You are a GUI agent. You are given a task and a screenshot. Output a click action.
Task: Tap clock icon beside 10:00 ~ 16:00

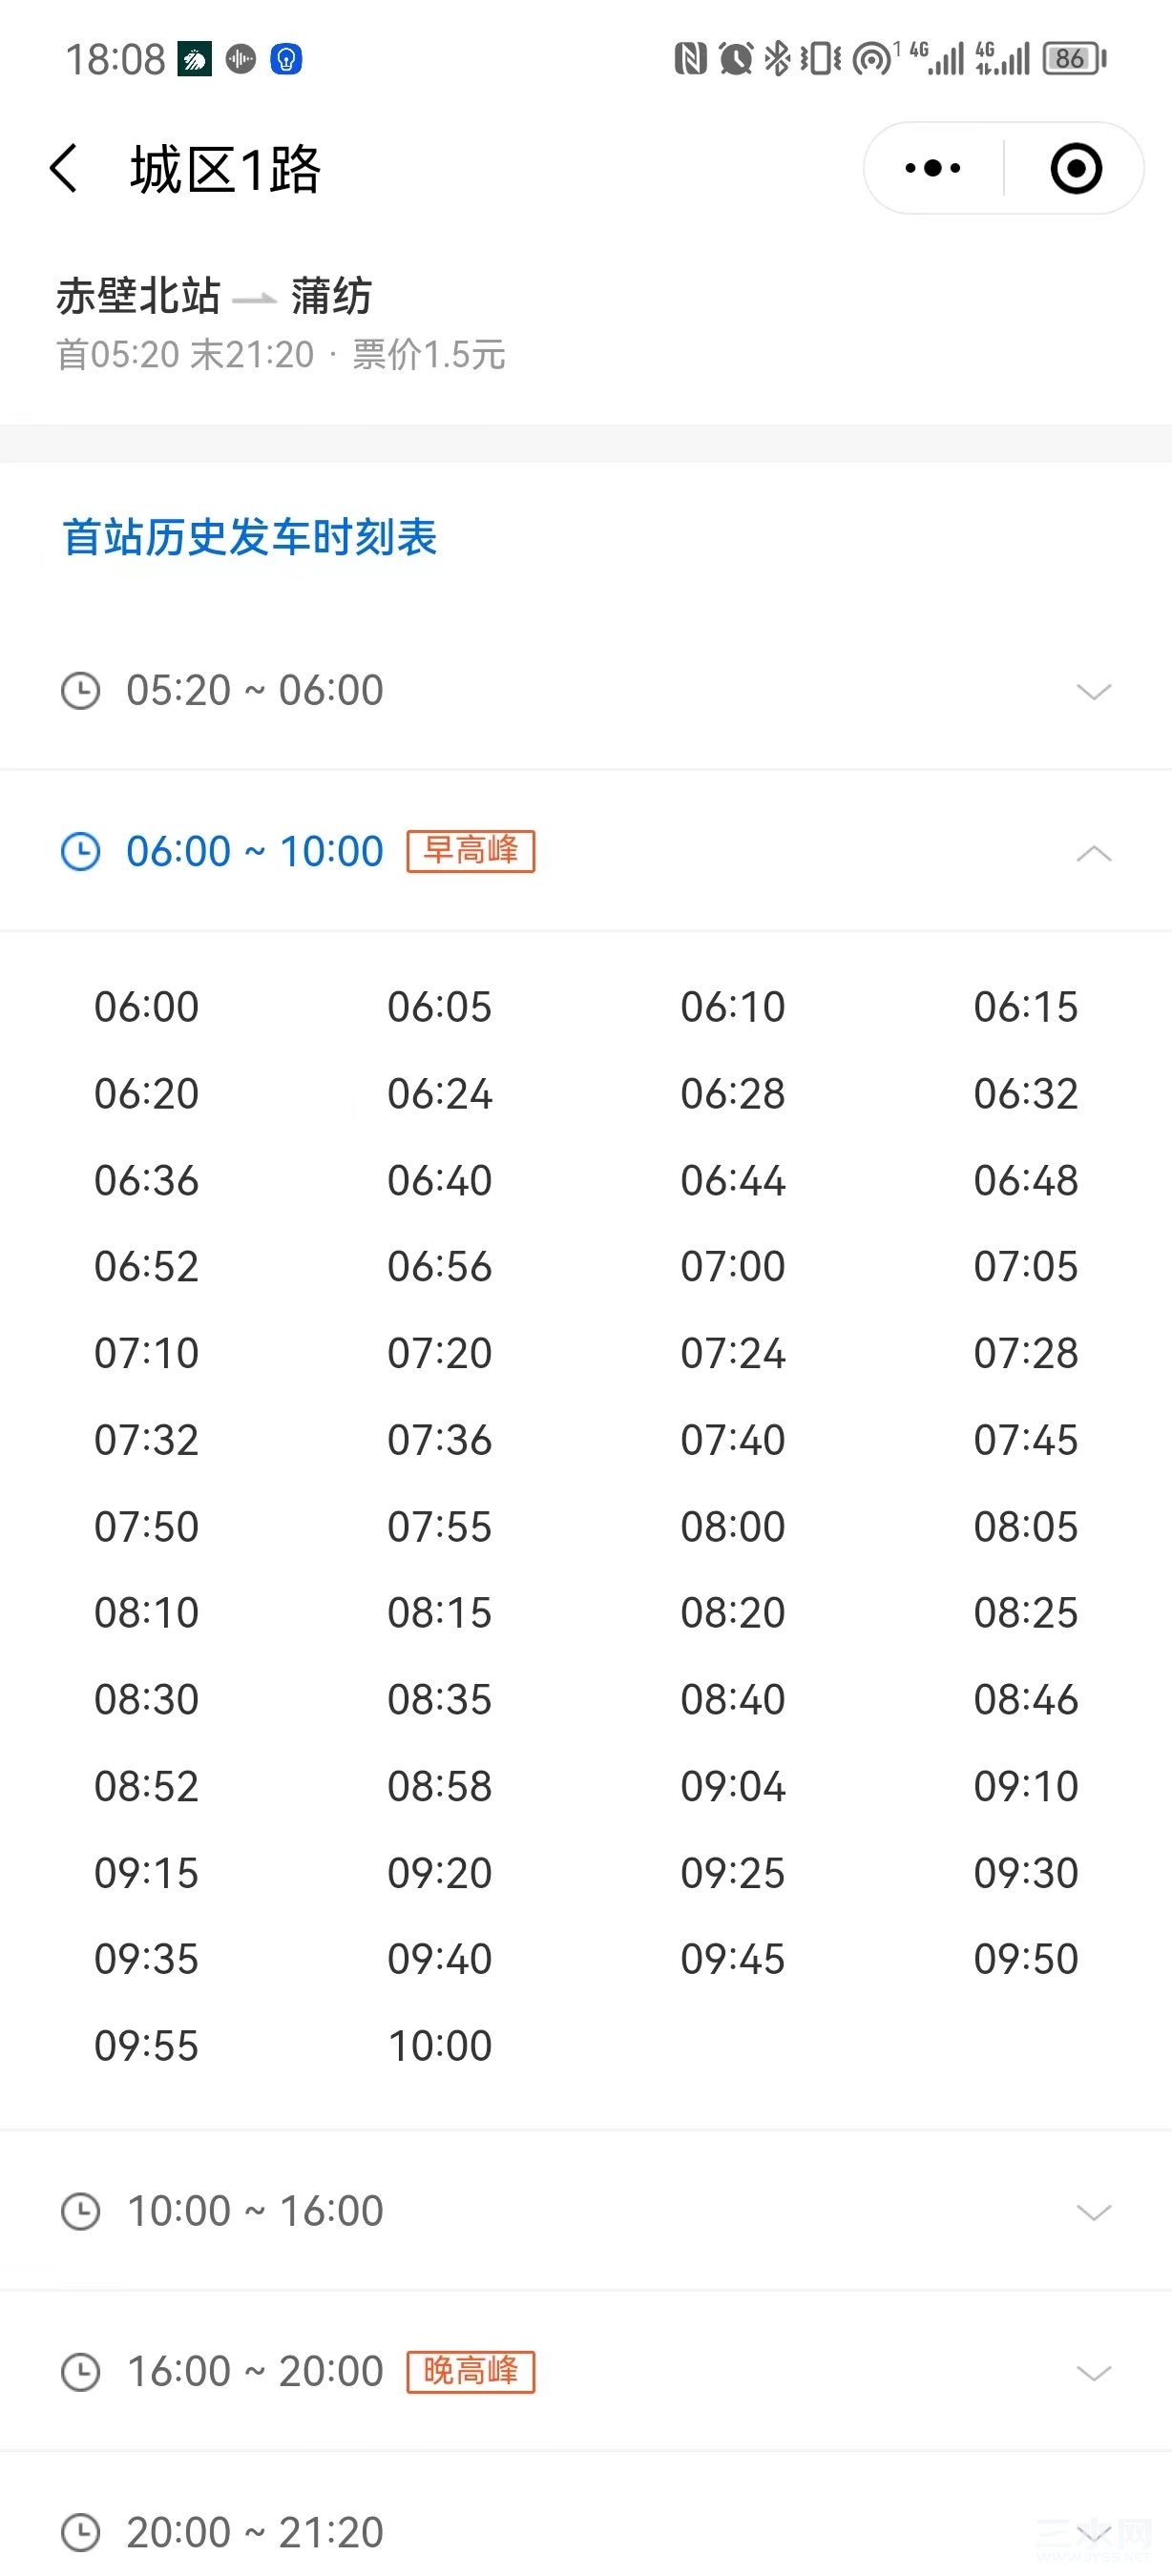point(81,2211)
